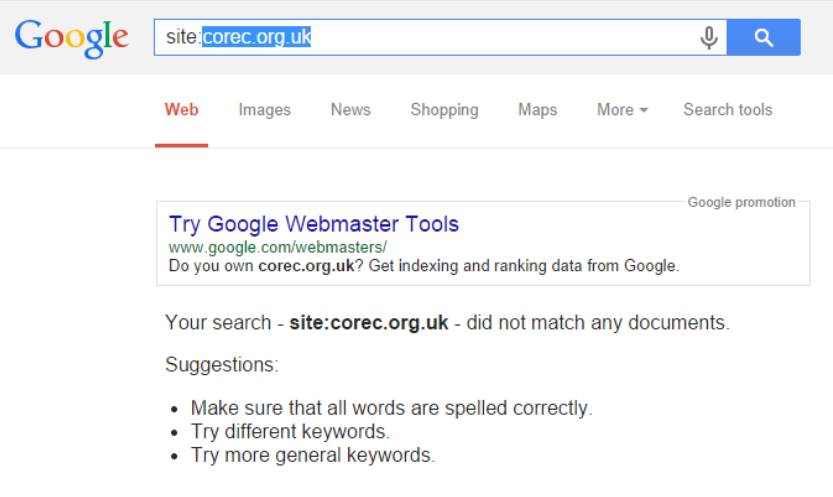This screenshot has width=833, height=497.
Task: Click the www.google.com/webmasters/ green URL
Action: [x=277, y=247]
